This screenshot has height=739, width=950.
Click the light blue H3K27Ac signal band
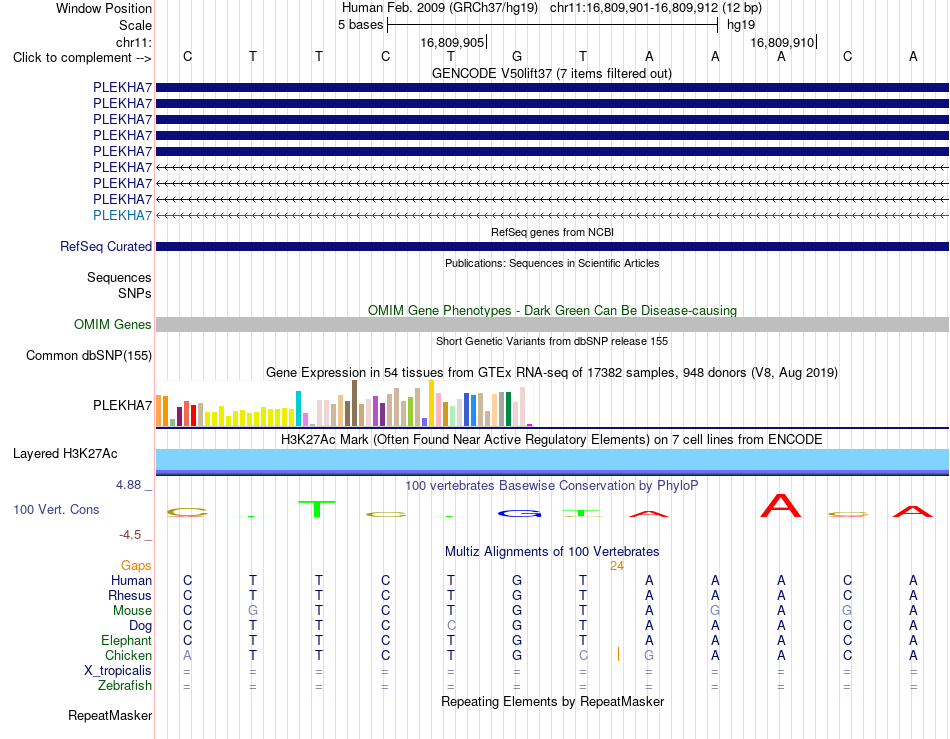(552, 459)
